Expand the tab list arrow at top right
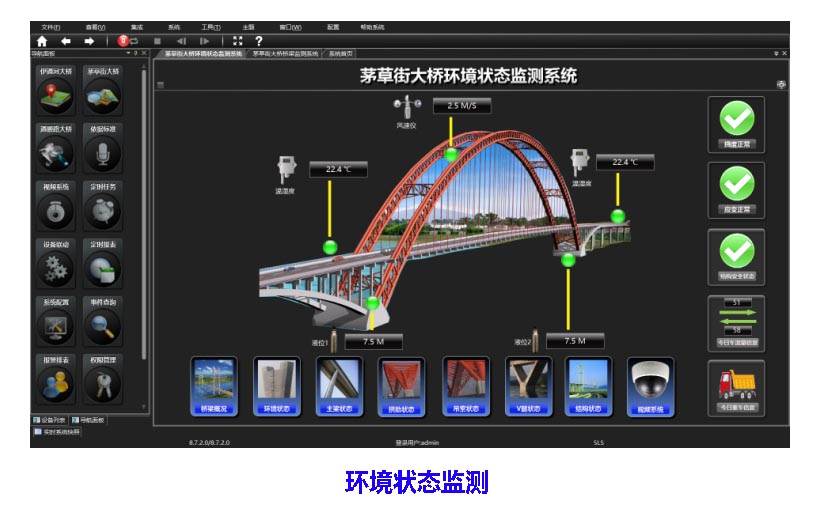Viewport: 818px width, 522px height. click(776, 53)
